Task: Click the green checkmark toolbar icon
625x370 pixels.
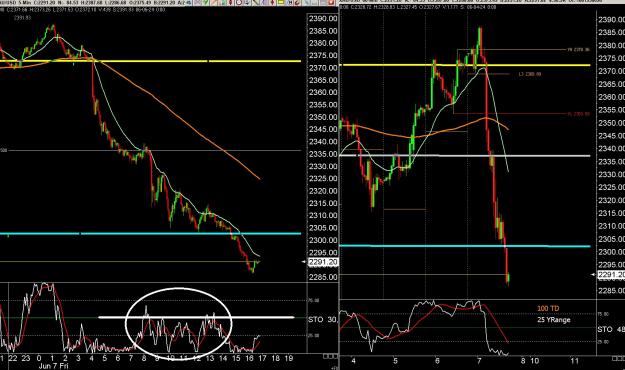Action: point(206,2)
